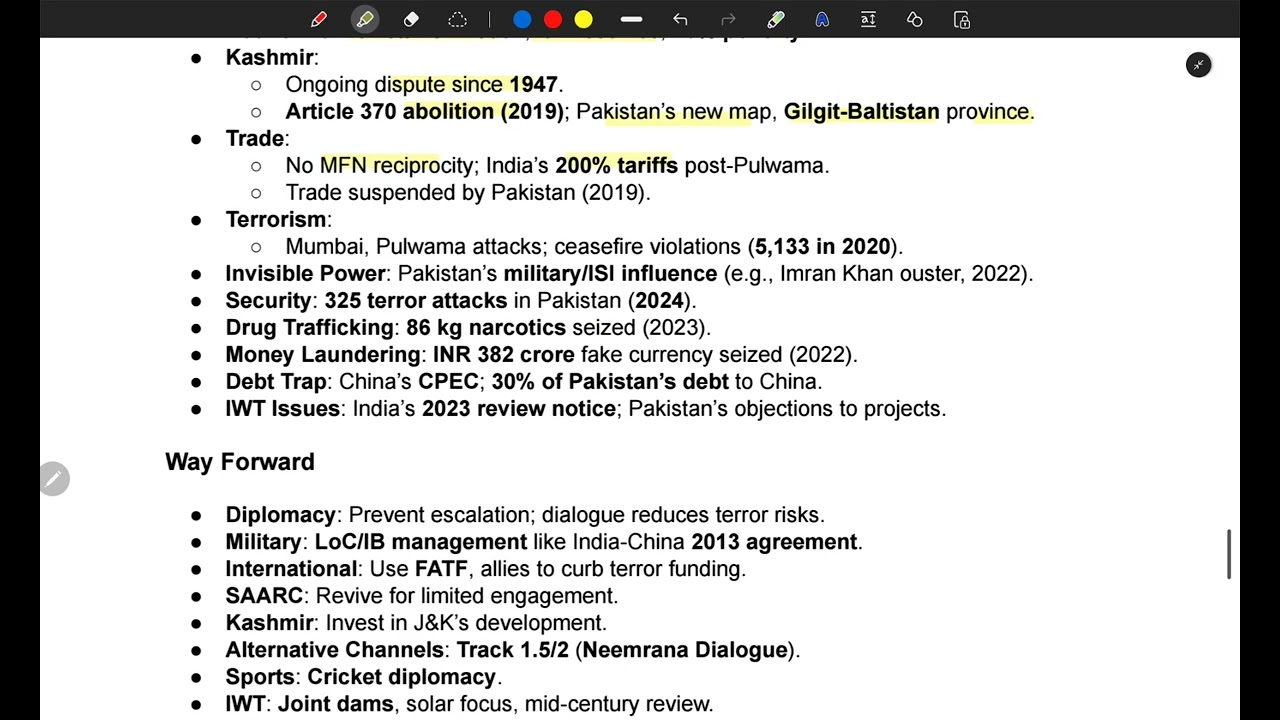Select the eraser tool
This screenshot has width=1280, height=720.
(x=411, y=19)
